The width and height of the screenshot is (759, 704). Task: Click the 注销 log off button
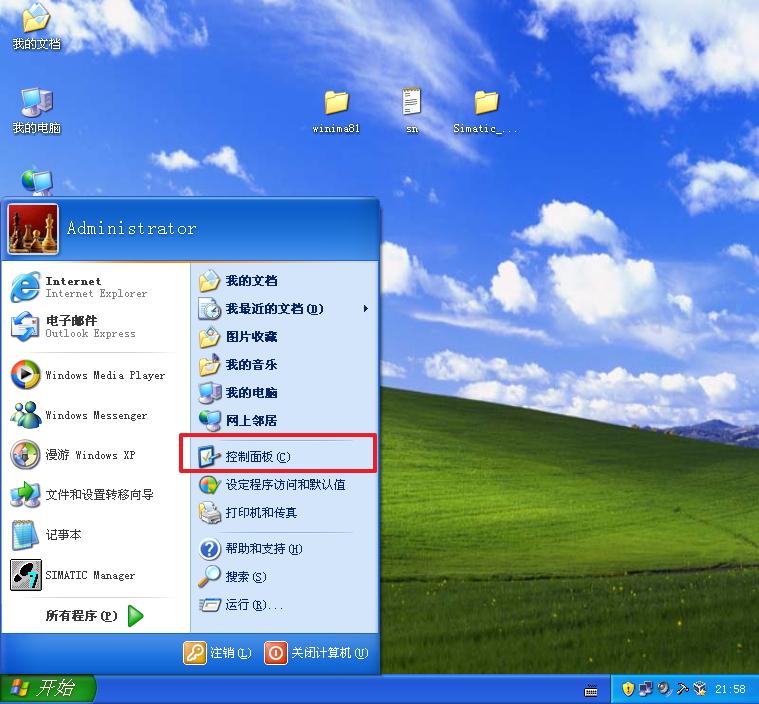pos(218,653)
